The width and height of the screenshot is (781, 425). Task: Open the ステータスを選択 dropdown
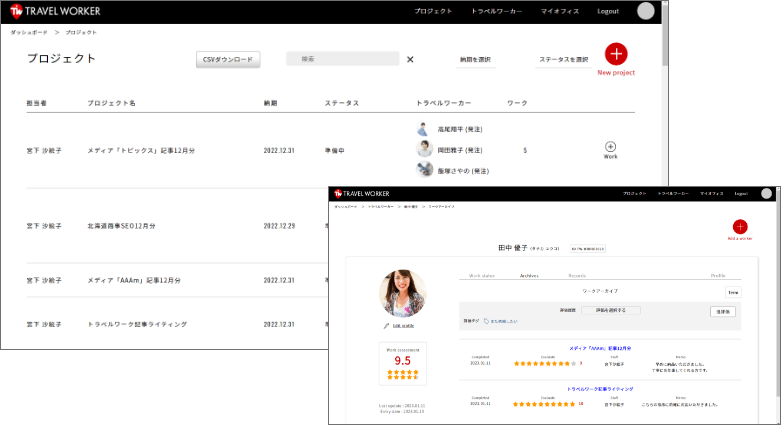point(563,59)
